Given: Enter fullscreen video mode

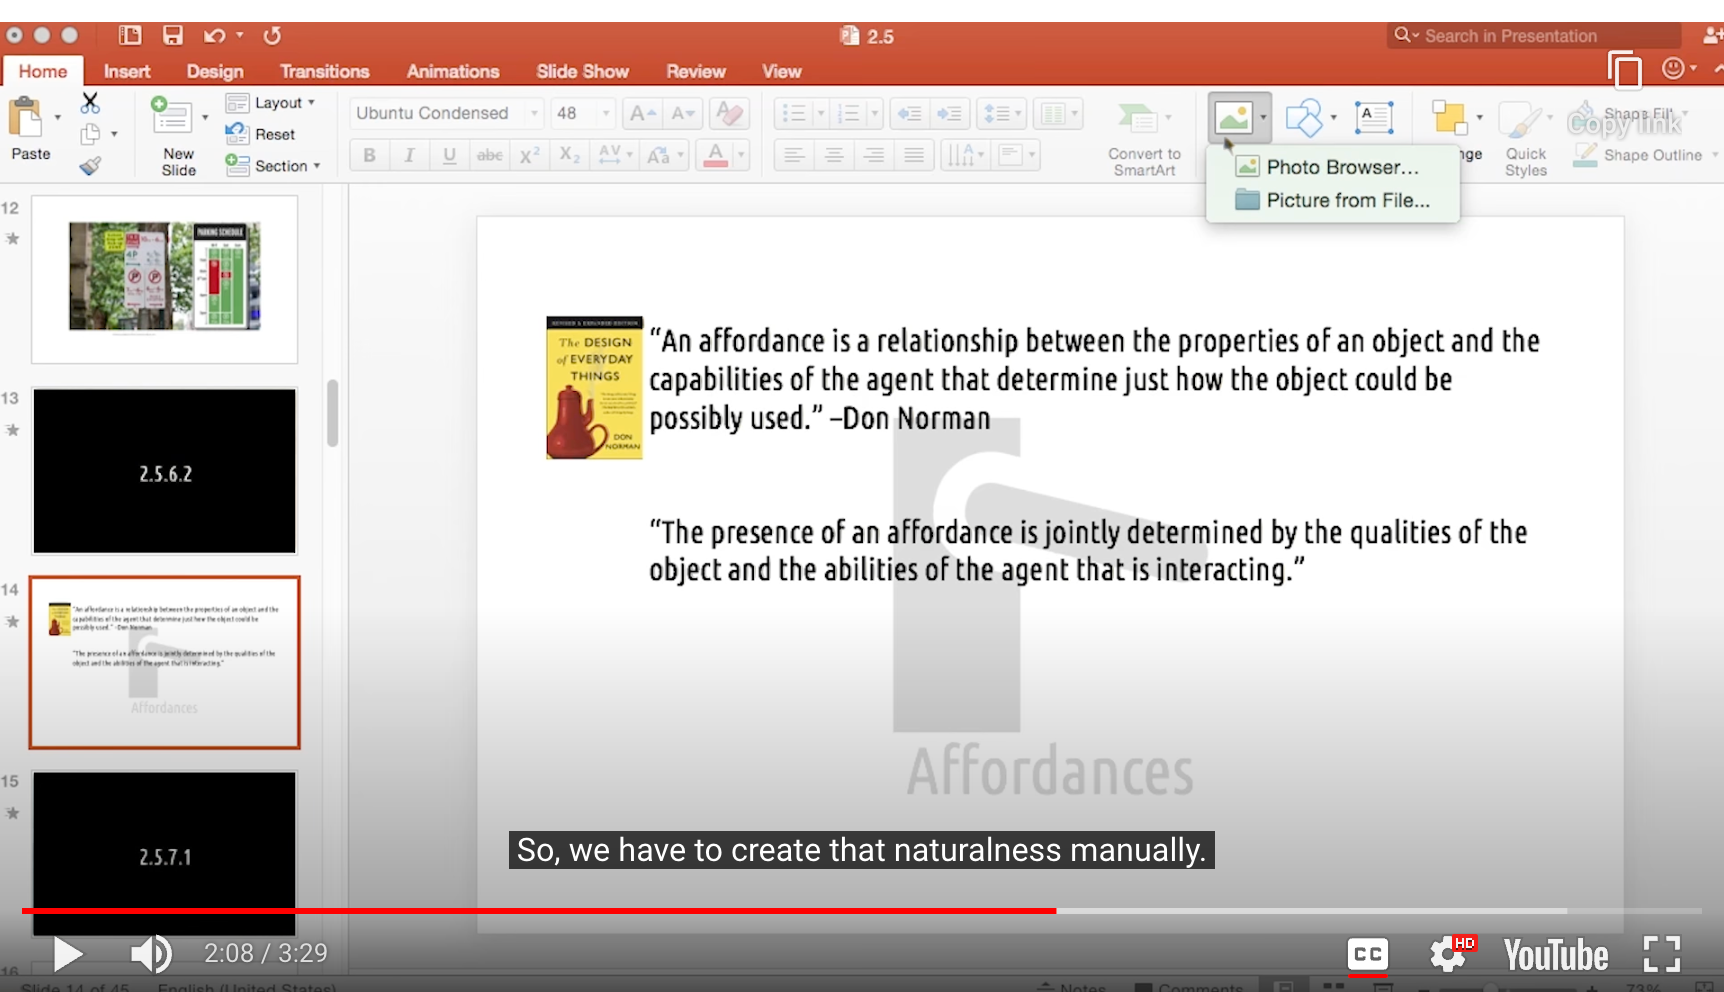Looking at the screenshot, I should 1662,954.
